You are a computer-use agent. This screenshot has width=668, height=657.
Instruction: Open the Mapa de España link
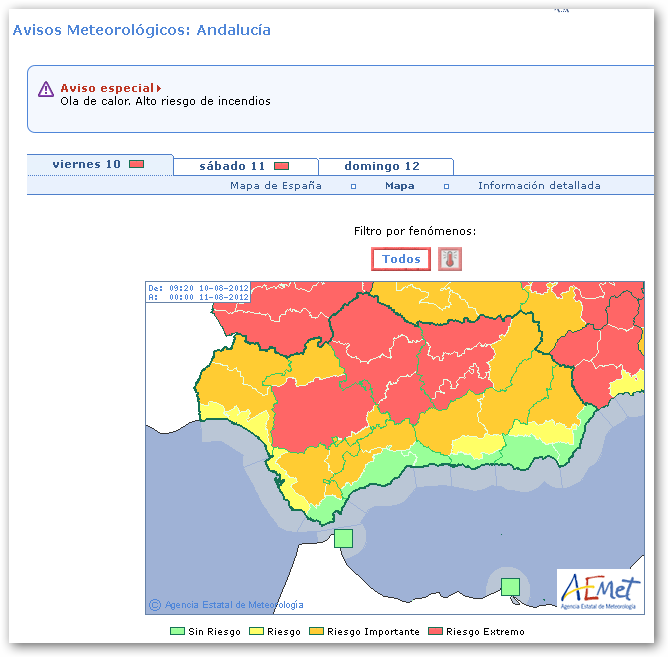[x=276, y=186]
